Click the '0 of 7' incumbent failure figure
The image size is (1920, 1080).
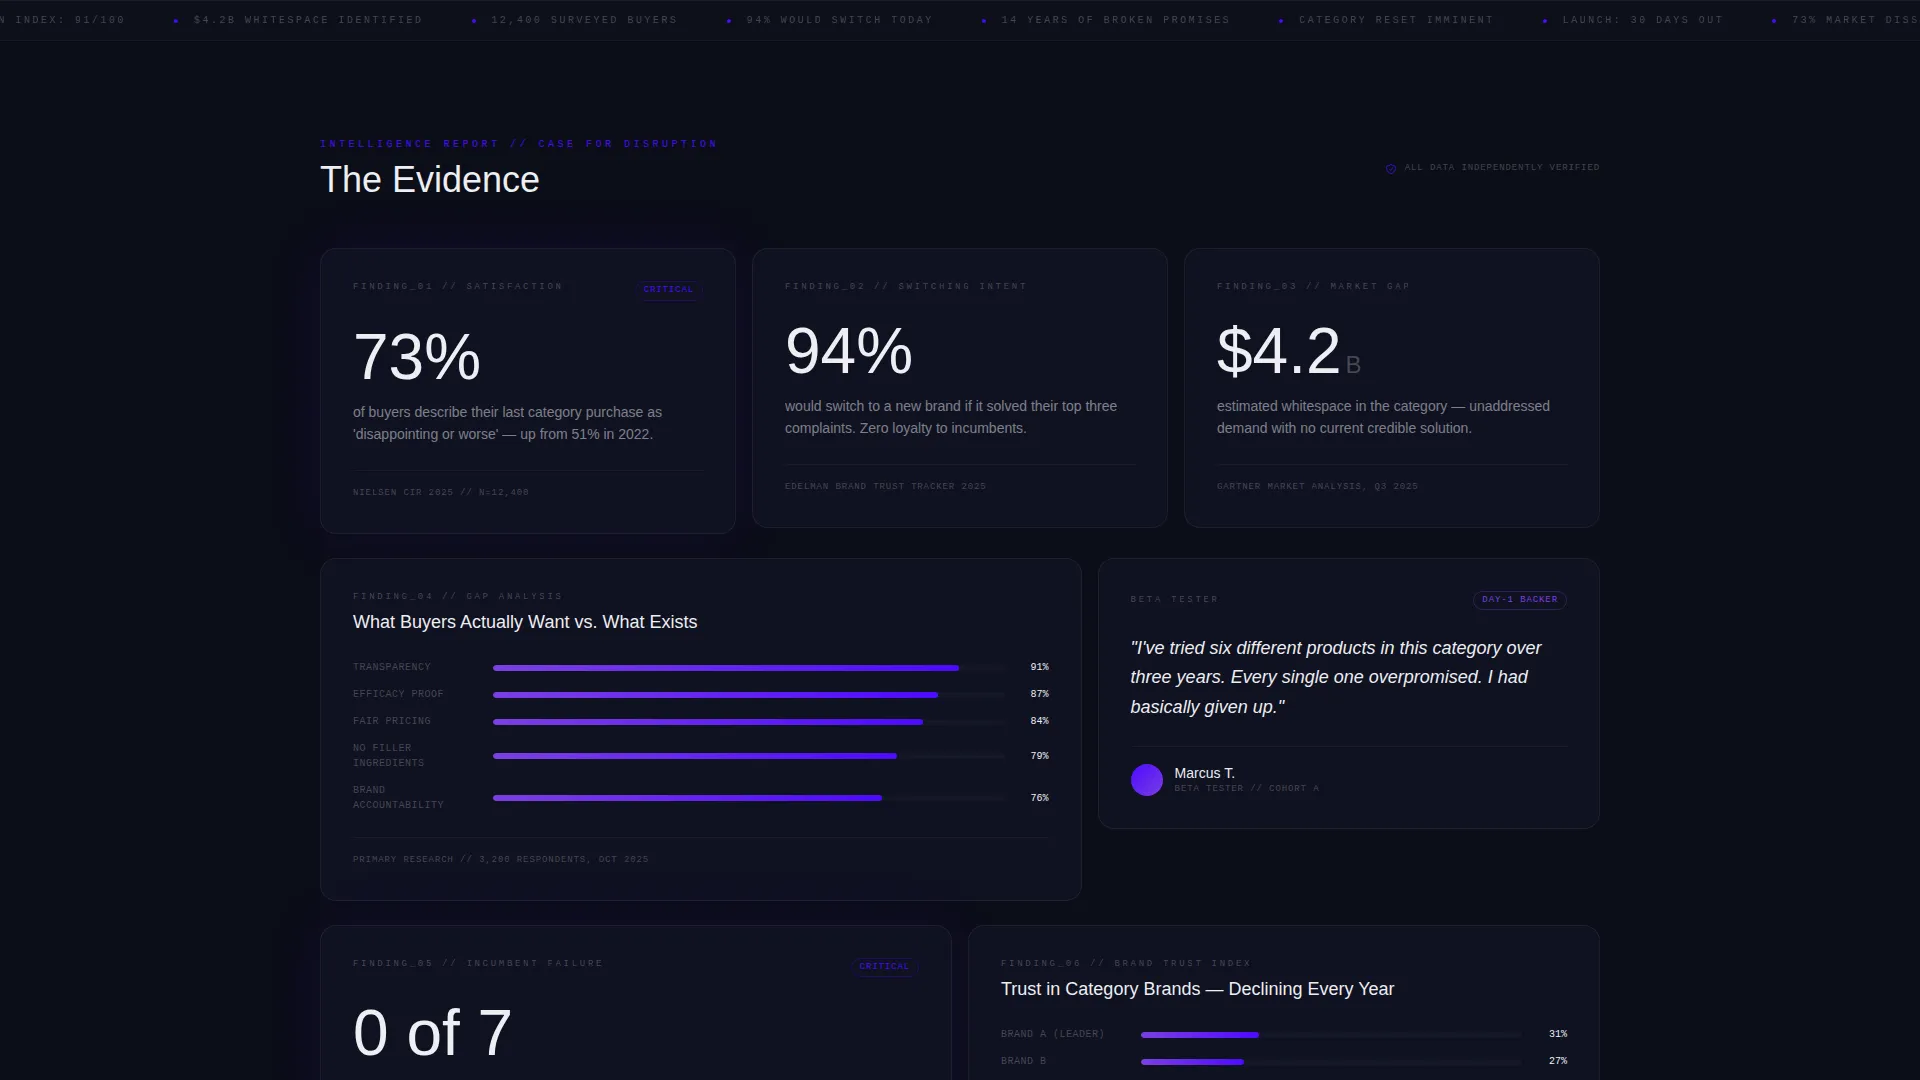pos(432,1033)
